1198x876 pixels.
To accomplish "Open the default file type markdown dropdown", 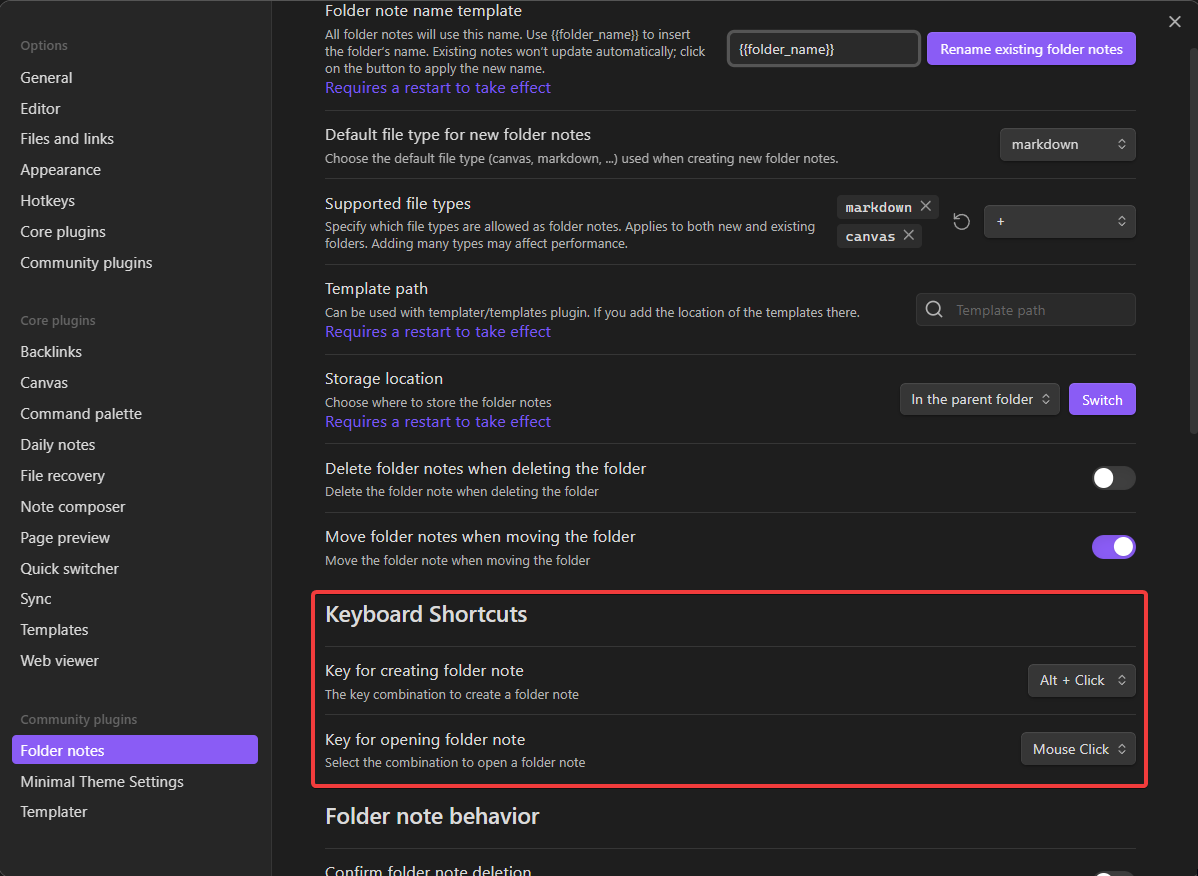I will (x=1067, y=144).
